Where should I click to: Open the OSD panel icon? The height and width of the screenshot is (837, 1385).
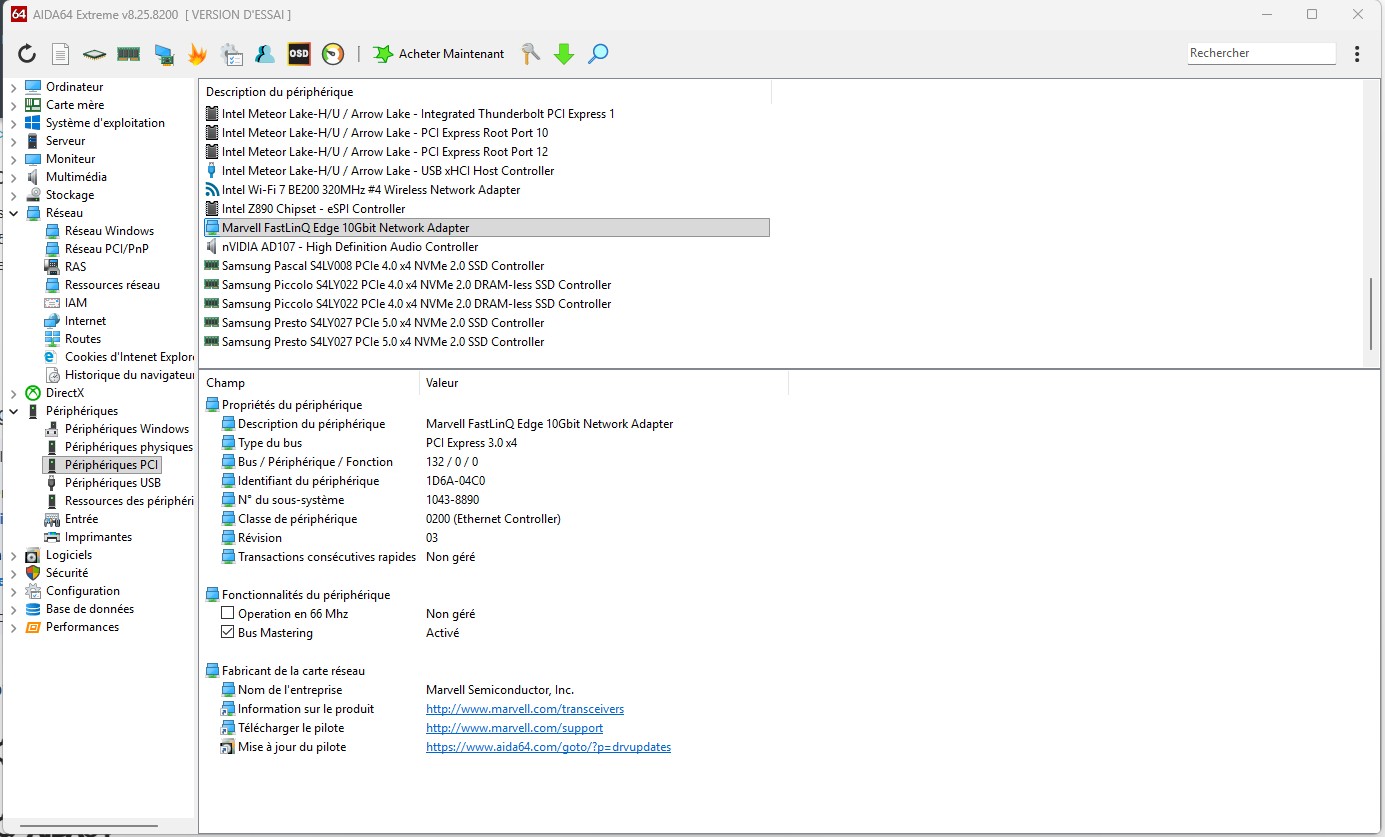tap(299, 54)
